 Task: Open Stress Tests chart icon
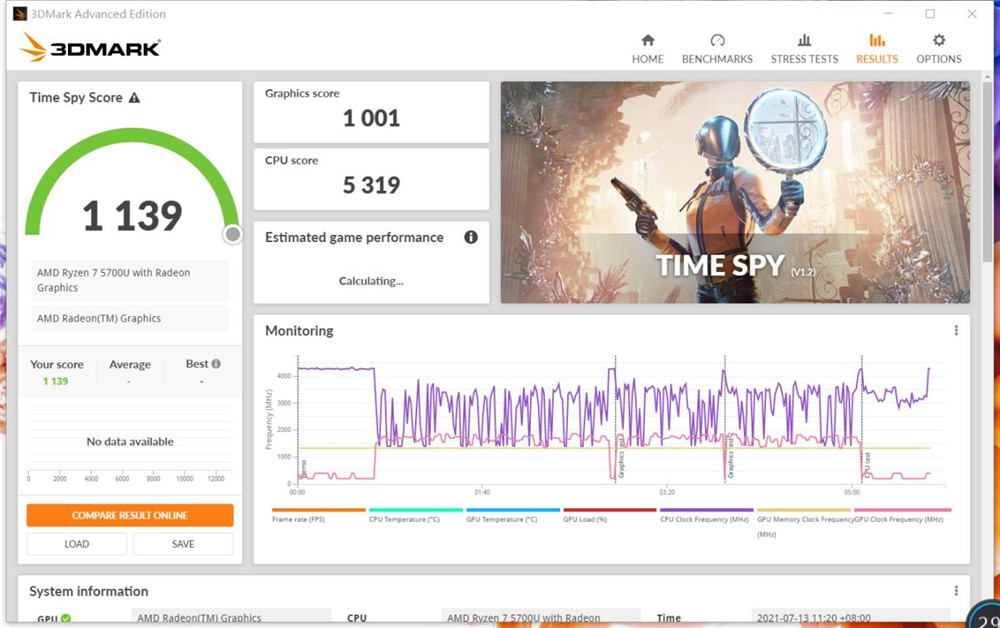(804, 41)
